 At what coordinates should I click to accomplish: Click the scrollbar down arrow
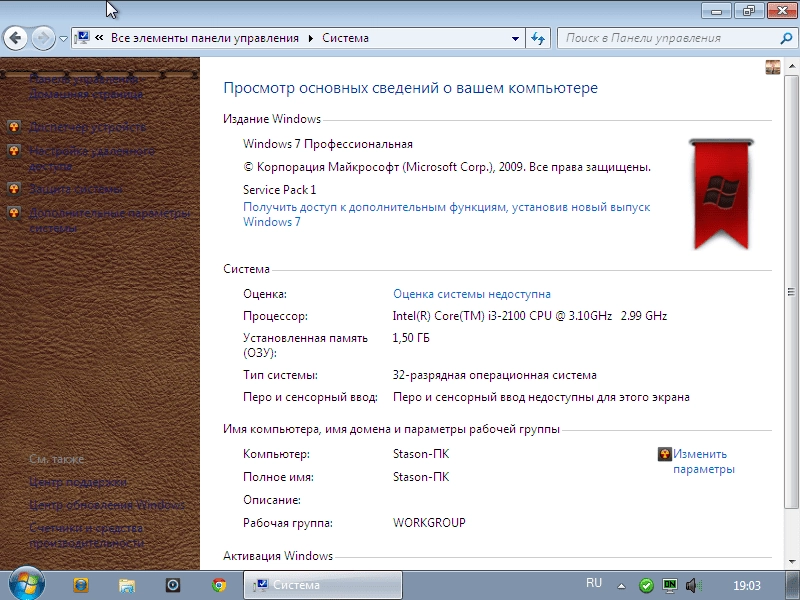click(791, 562)
